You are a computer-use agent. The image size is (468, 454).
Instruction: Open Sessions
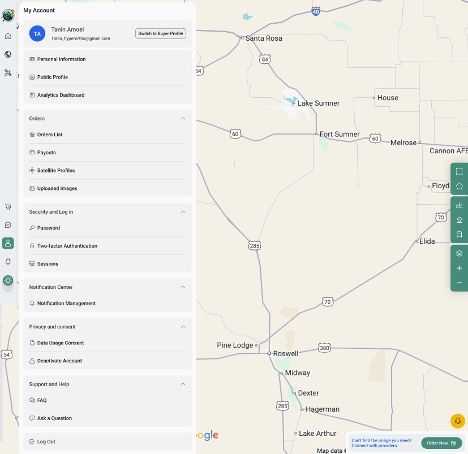tap(107, 264)
